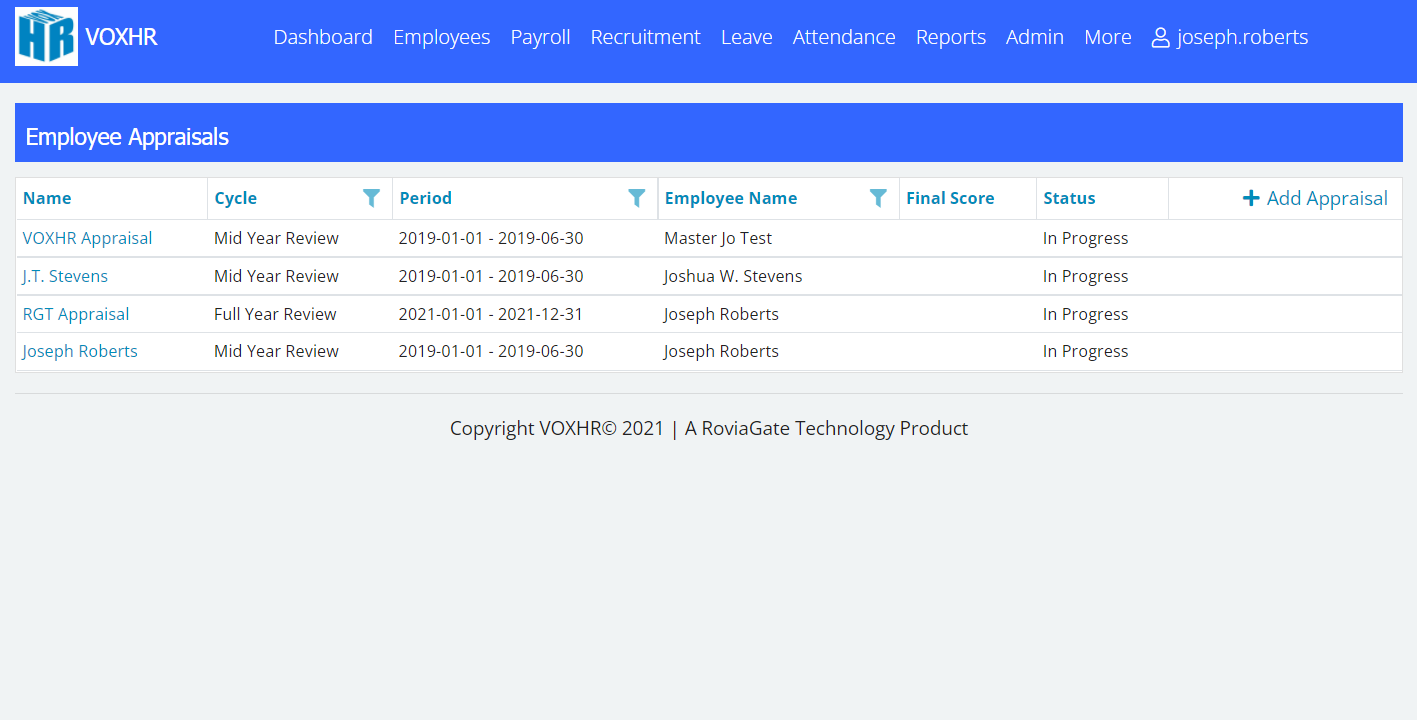Click Mid Year Review in VOXHR Appraisal row
Screen dimensions: 1417x720
[x=276, y=238]
